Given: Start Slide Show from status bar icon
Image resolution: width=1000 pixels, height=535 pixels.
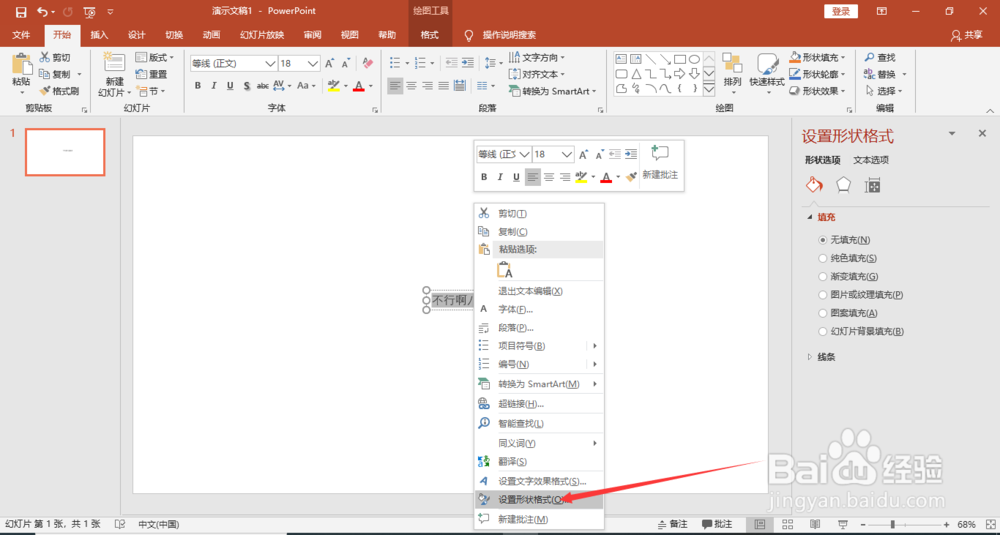Looking at the screenshot, I should [842, 524].
